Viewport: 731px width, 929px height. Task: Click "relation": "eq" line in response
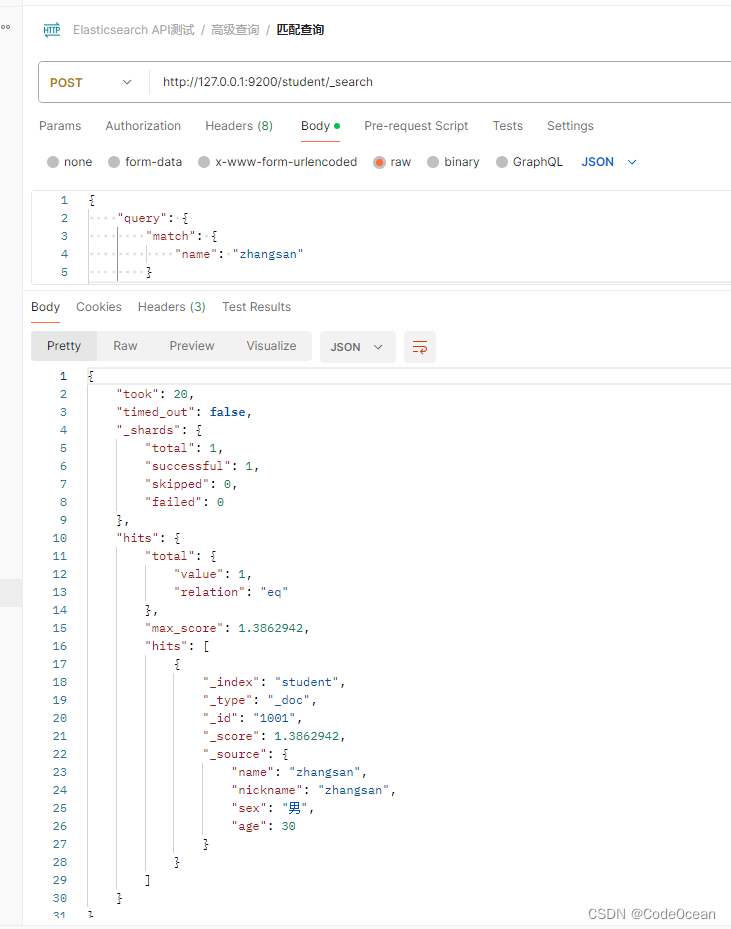[x=231, y=592]
